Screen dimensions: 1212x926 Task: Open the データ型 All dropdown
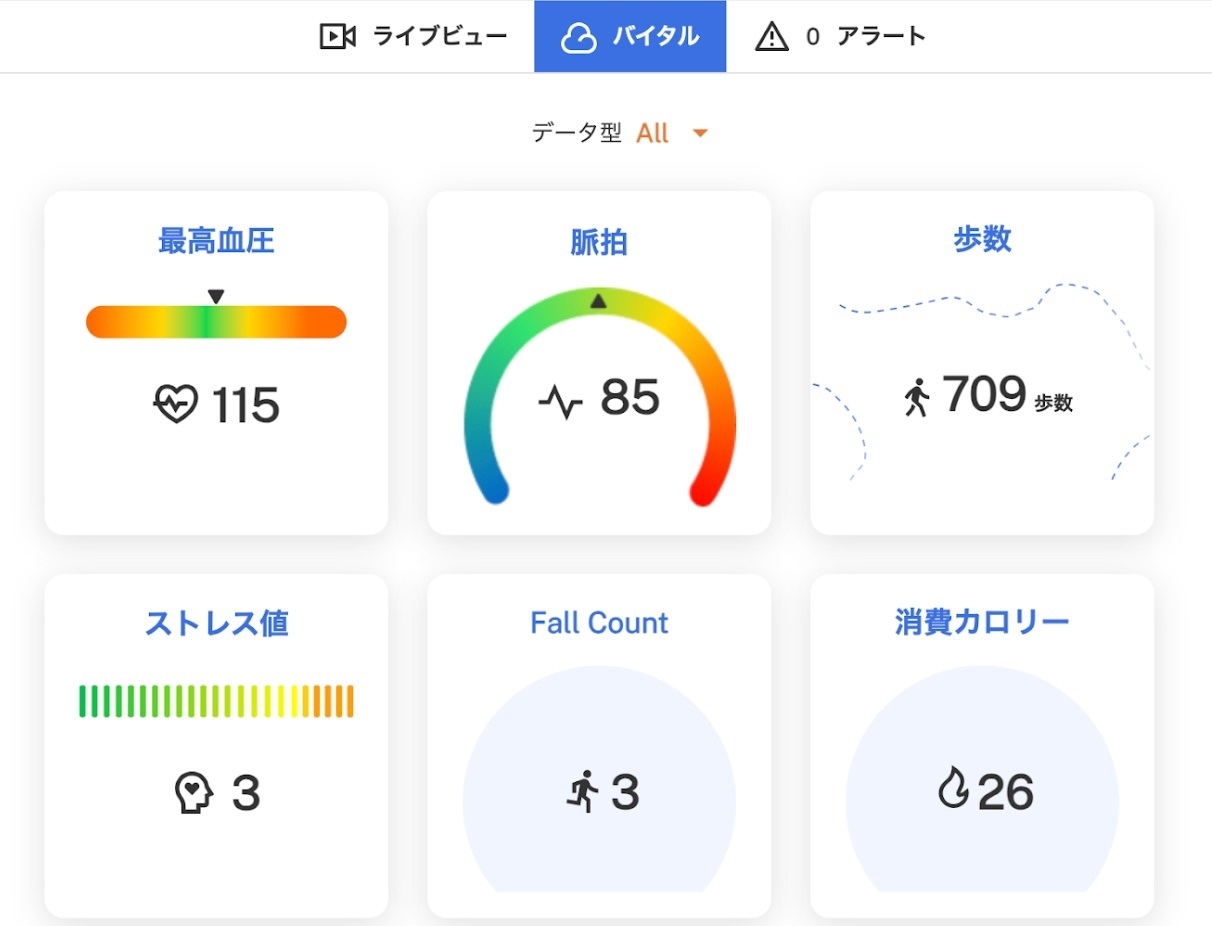click(x=656, y=132)
